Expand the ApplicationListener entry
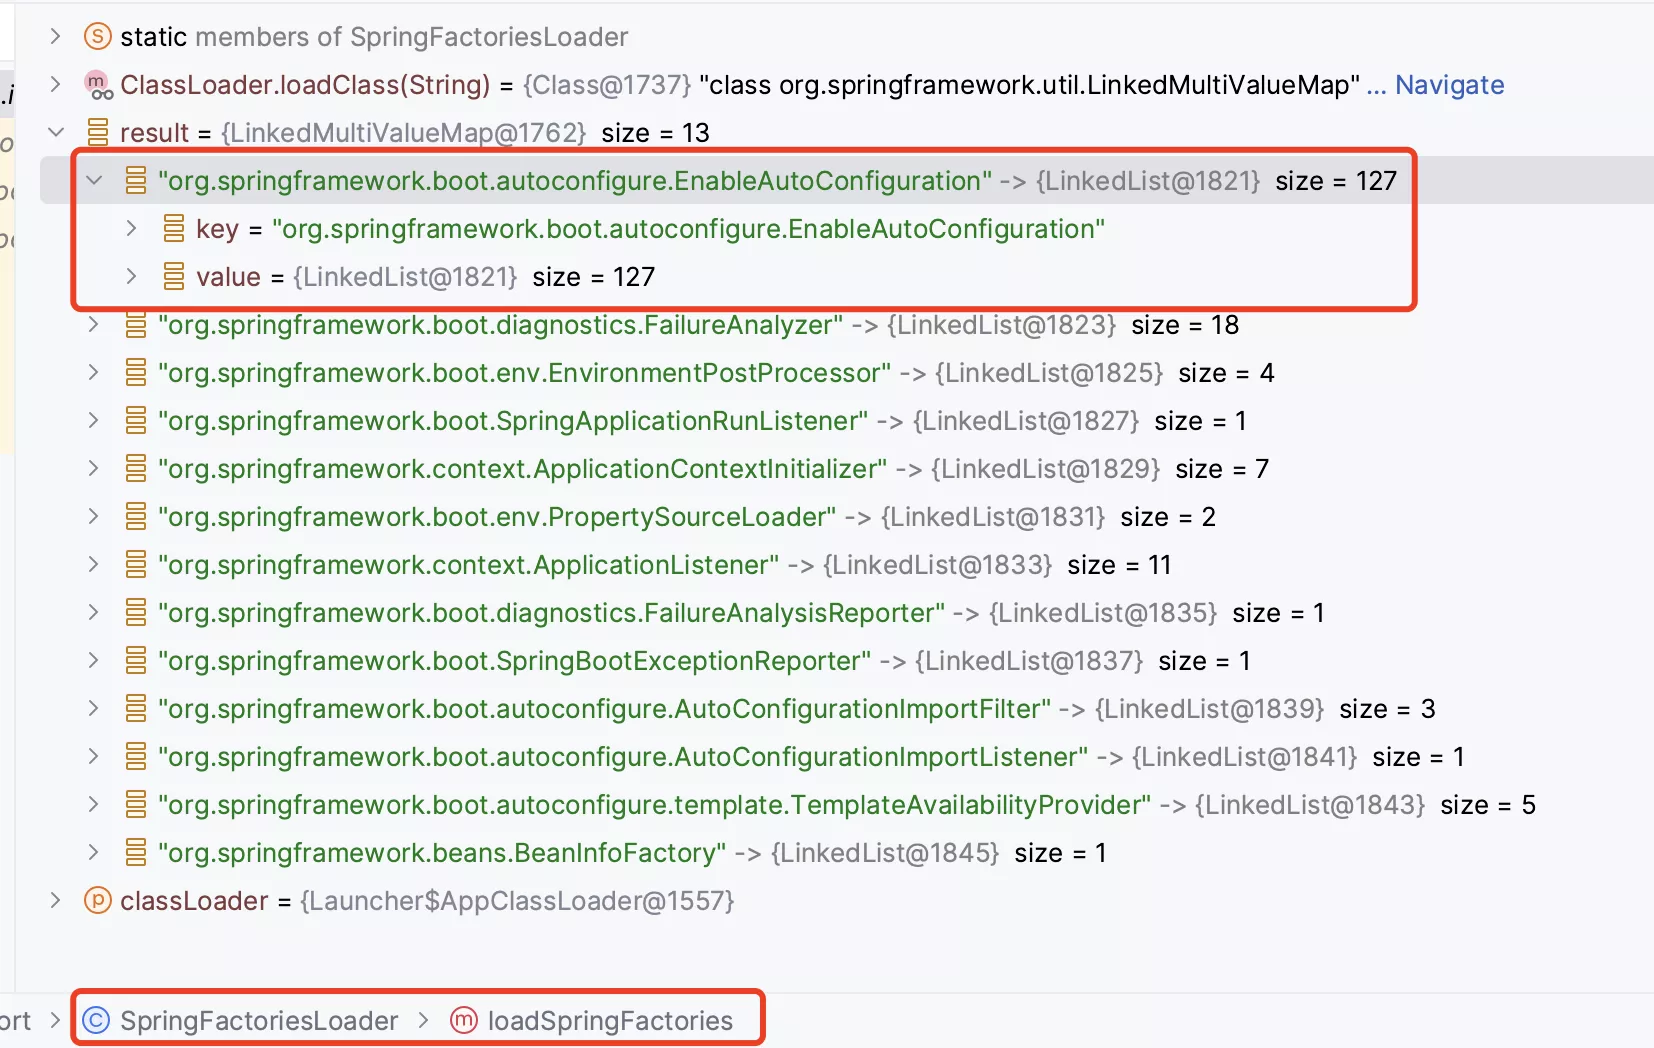Screen dimensions: 1654x1048 click(94, 565)
